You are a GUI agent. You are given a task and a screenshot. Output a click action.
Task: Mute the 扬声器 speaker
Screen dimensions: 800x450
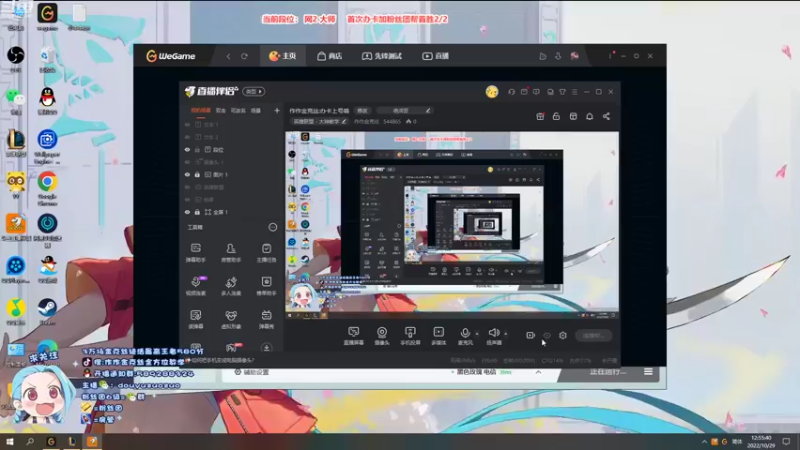tap(493, 336)
